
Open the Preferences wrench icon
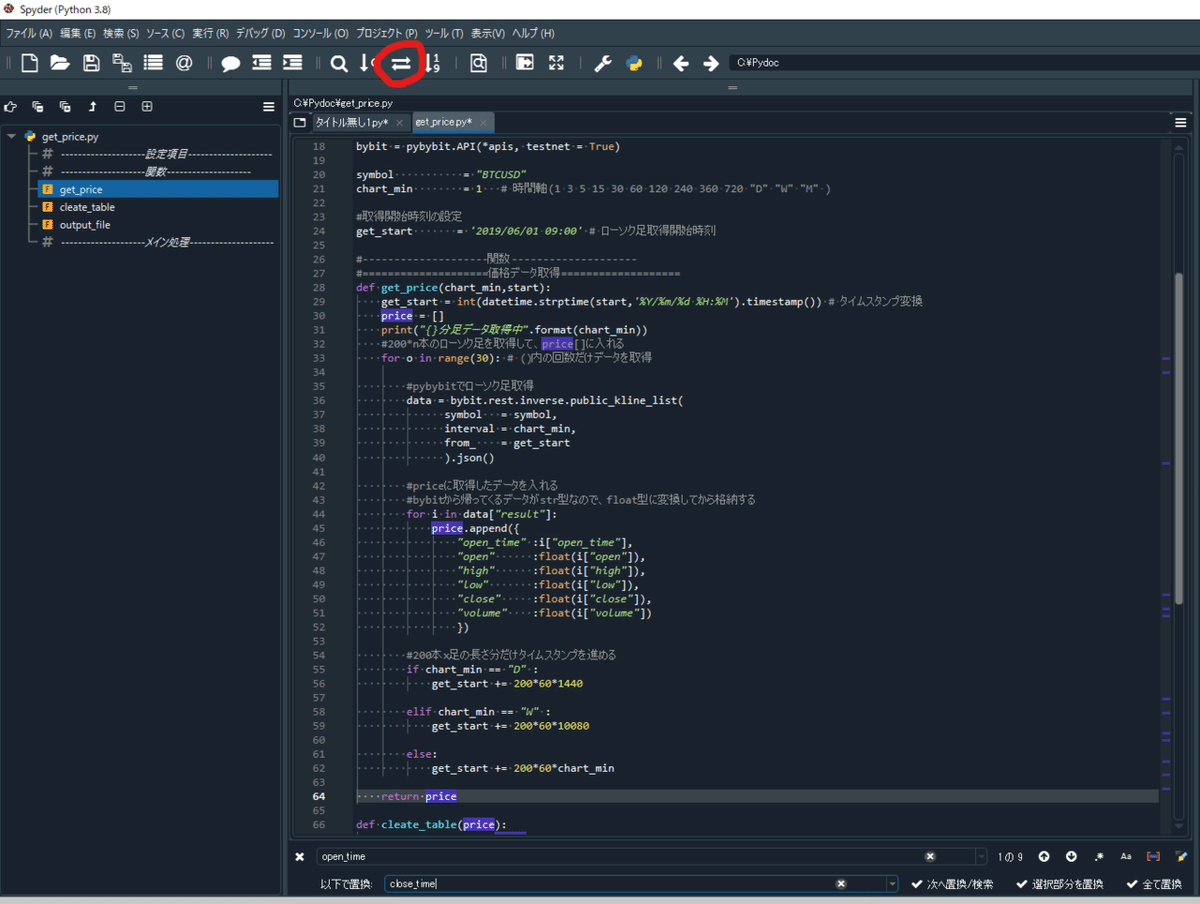click(602, 64)
